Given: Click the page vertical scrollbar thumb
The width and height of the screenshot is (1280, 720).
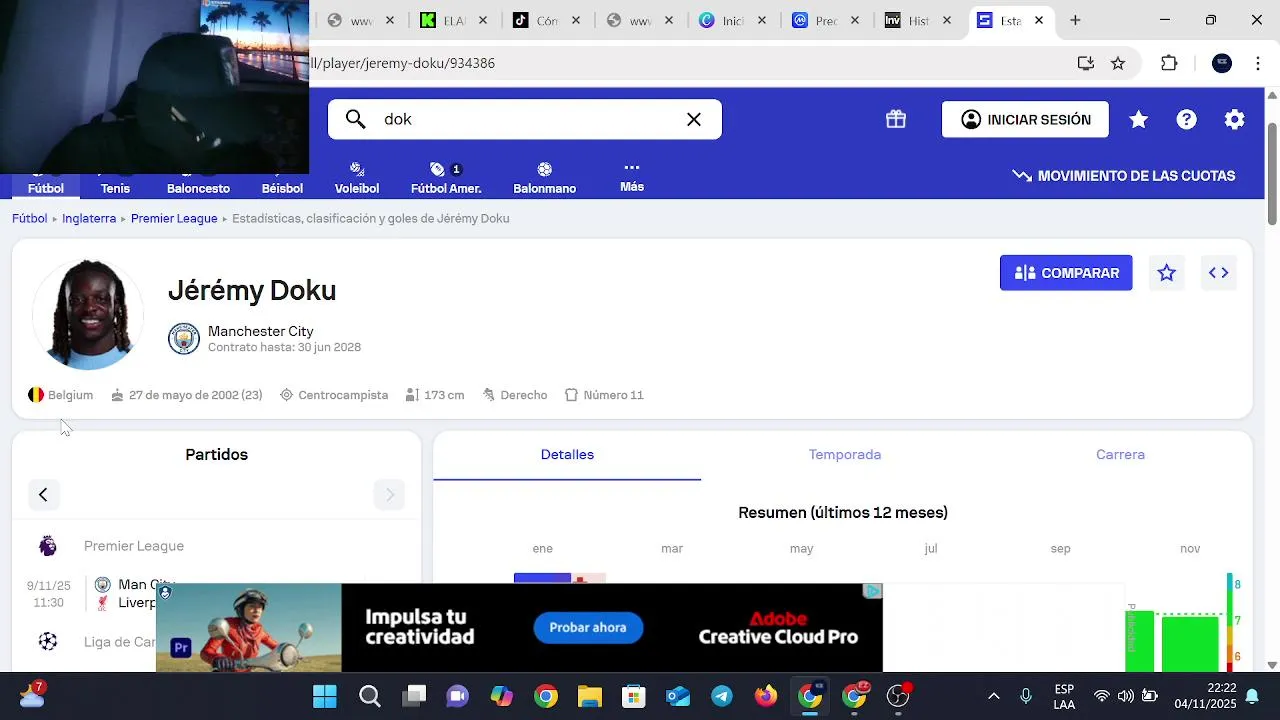Looking at the screenshot, I should pyautogui.click(x=1272, y=172).
